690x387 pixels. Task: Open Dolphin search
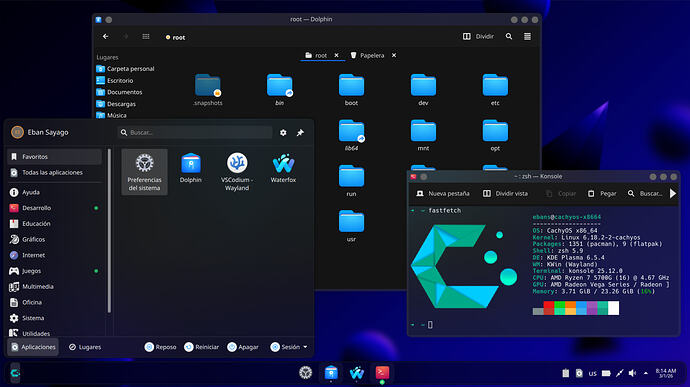pos(509,37)
